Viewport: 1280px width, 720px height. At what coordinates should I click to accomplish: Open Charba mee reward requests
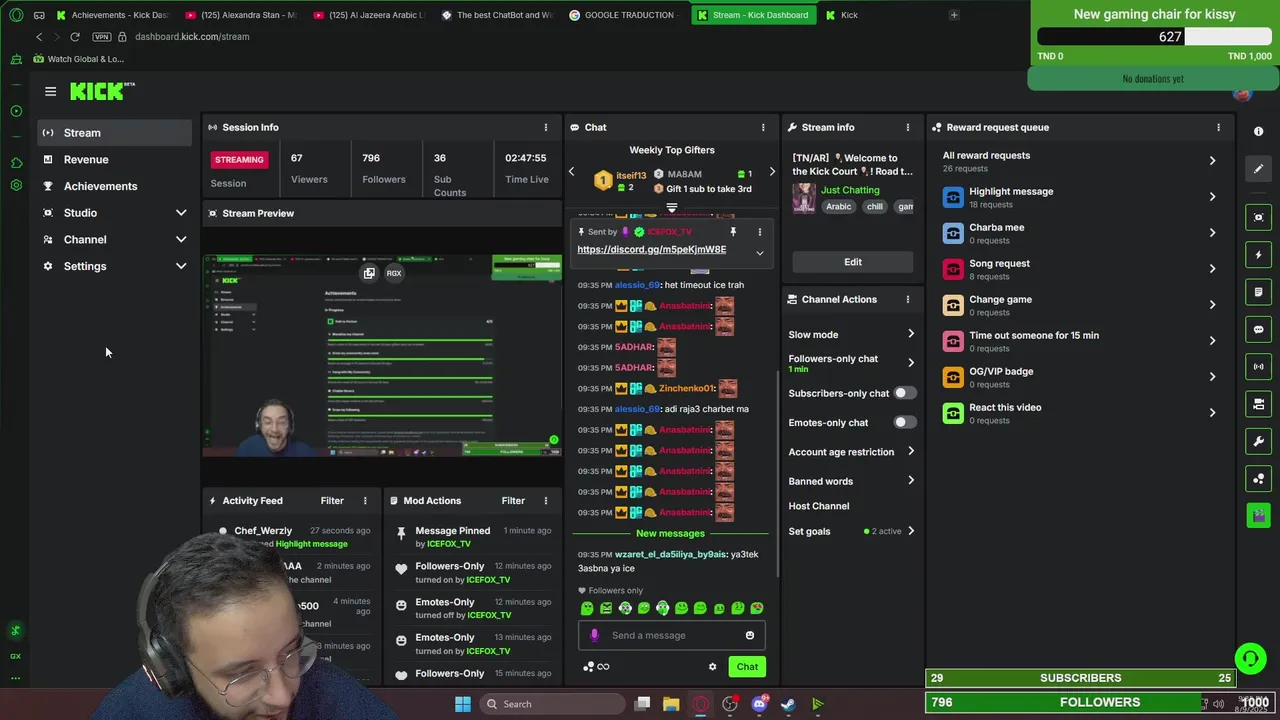(1082, 233)
